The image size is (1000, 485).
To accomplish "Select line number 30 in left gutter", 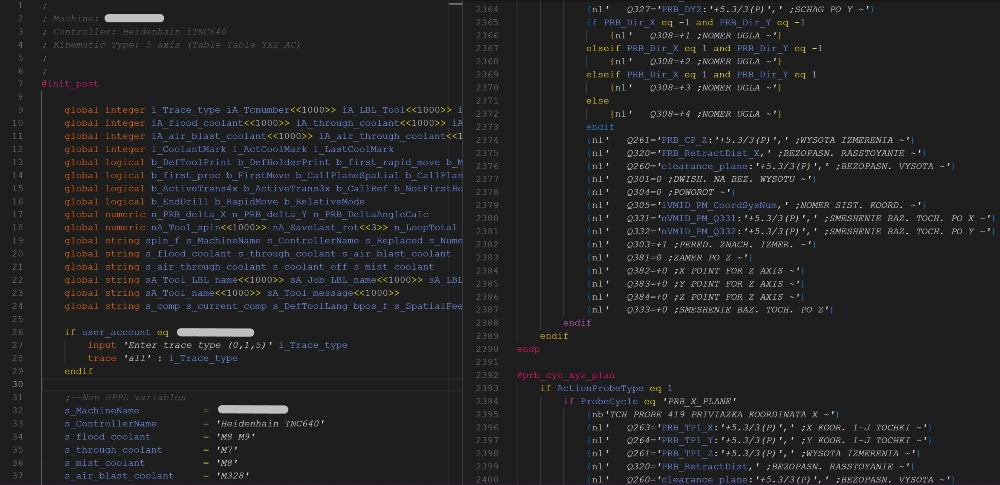I will [x=18, y=384].
